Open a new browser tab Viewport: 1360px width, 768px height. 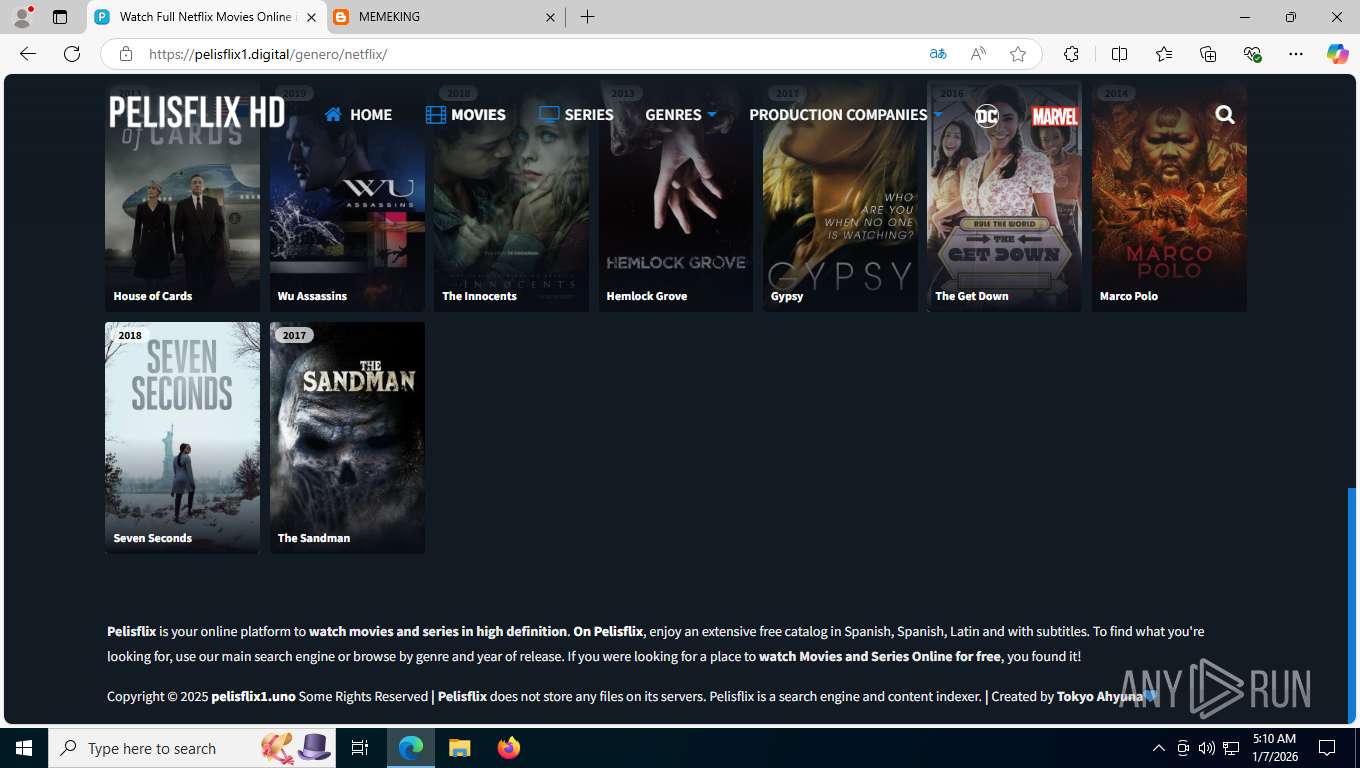click(587, 17)
